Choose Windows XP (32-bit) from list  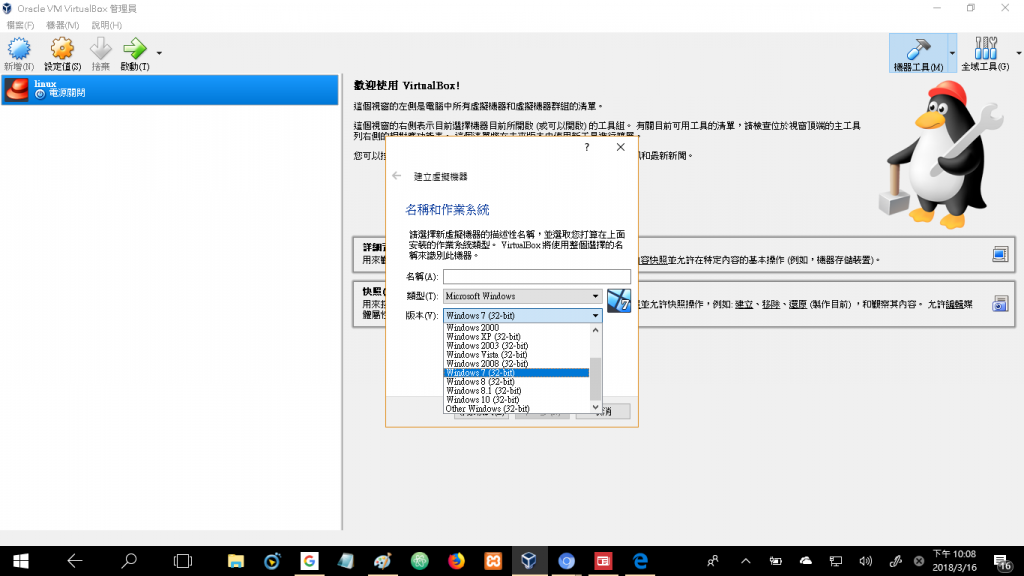[x=516, y=337]
